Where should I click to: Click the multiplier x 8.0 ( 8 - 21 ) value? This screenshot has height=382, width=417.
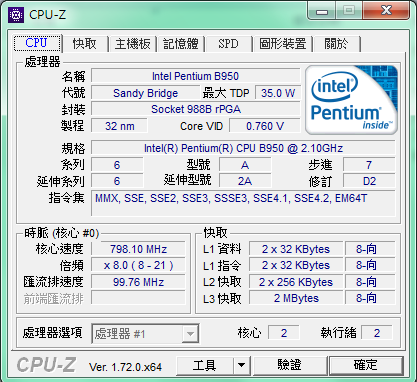point(138,265)
